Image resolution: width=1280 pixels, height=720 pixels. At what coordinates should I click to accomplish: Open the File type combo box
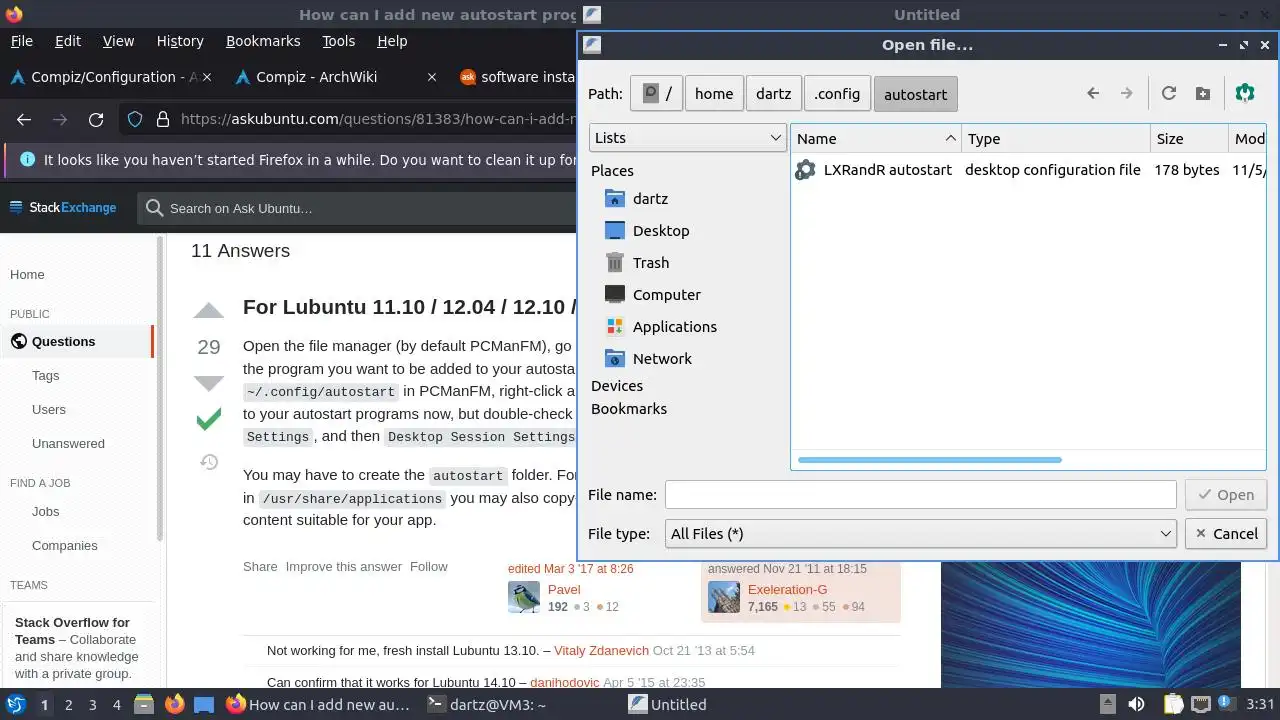(921, 534)
